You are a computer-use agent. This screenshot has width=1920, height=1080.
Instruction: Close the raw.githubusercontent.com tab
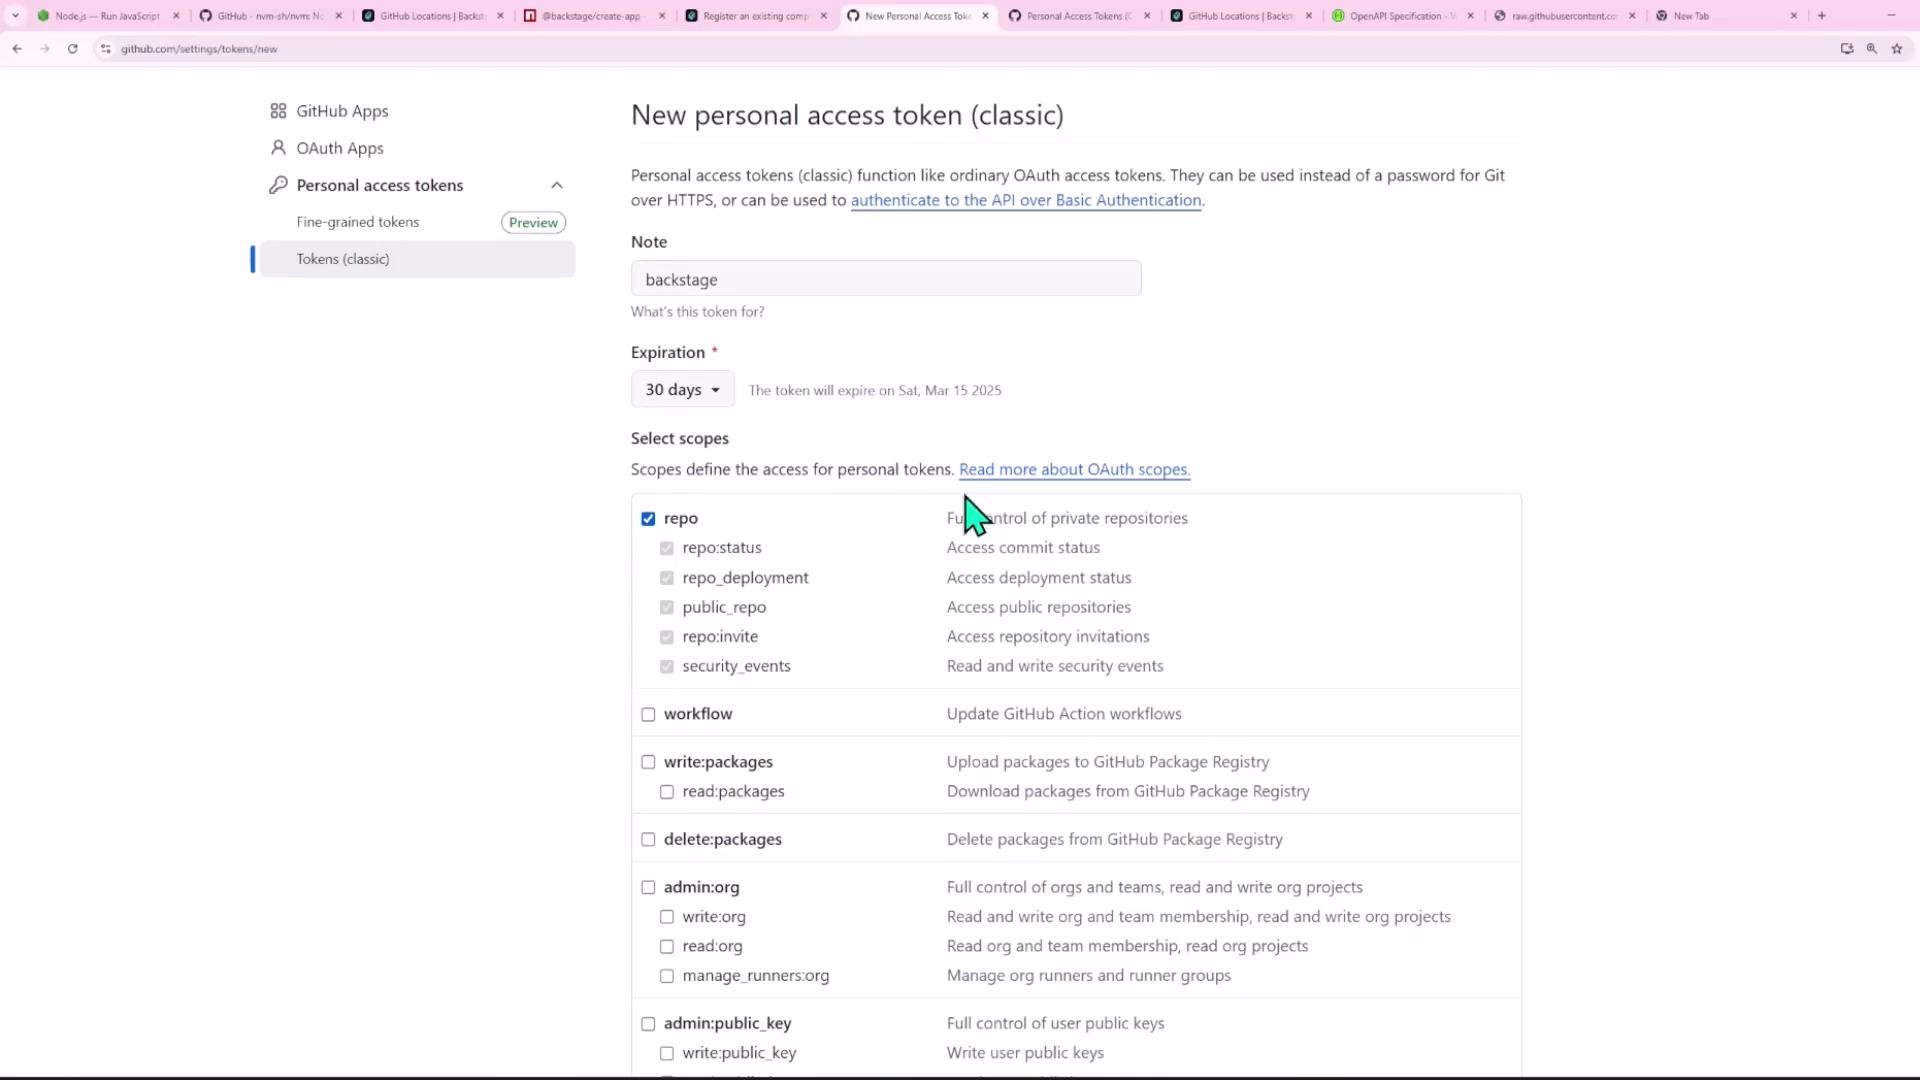coord(1633,16)
